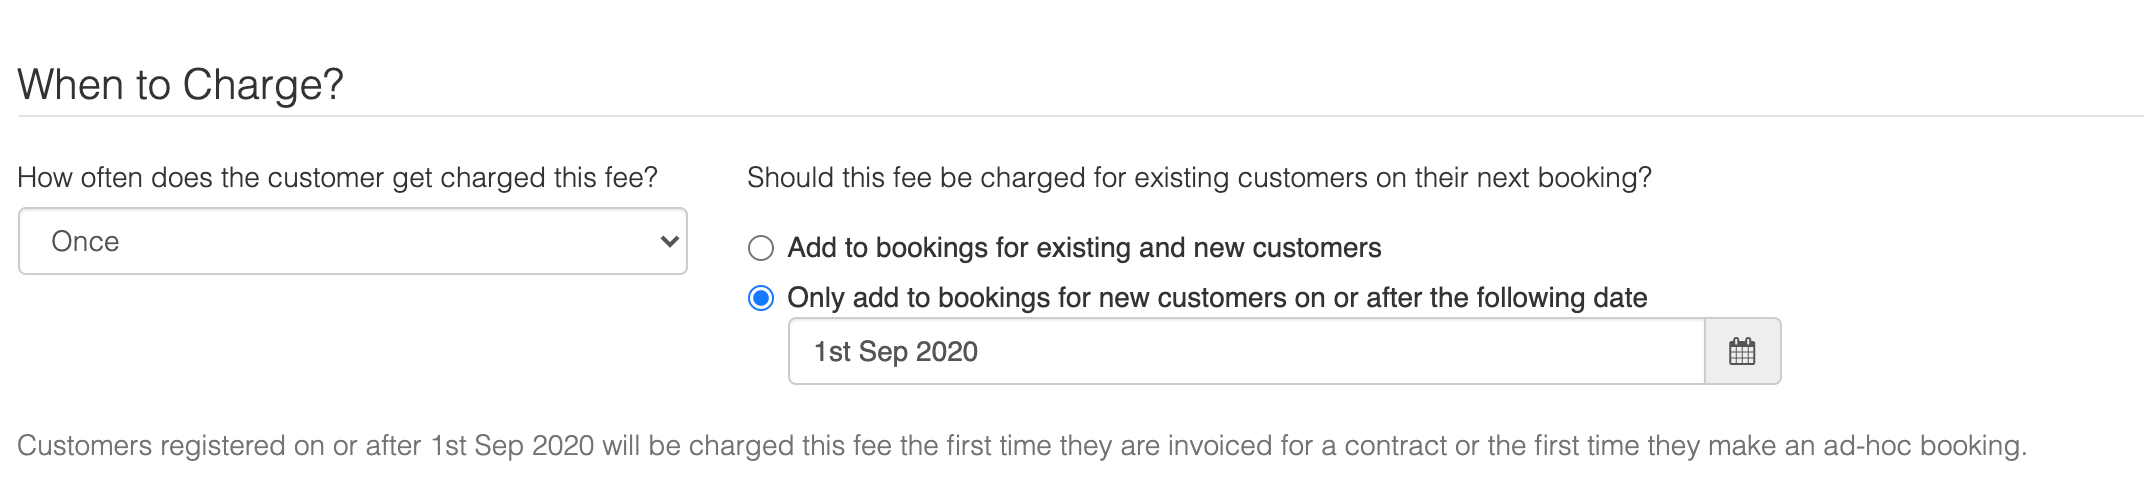Select the 'Add to bookings for existing and new customers' radio
Screen dimensions: 2144x490
point(761,248)
